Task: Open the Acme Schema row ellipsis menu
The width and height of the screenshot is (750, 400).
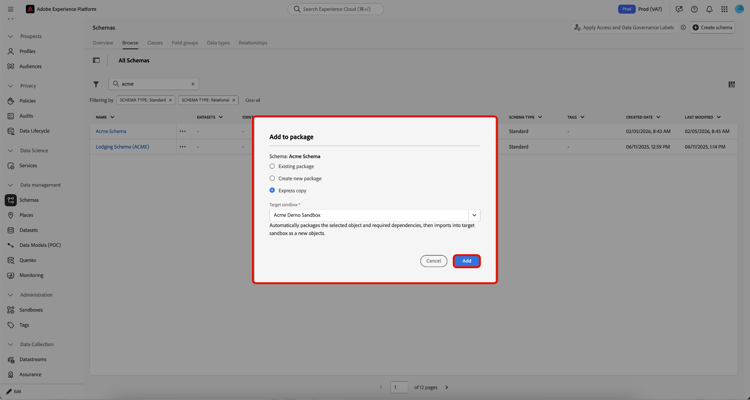Action: 182,131
